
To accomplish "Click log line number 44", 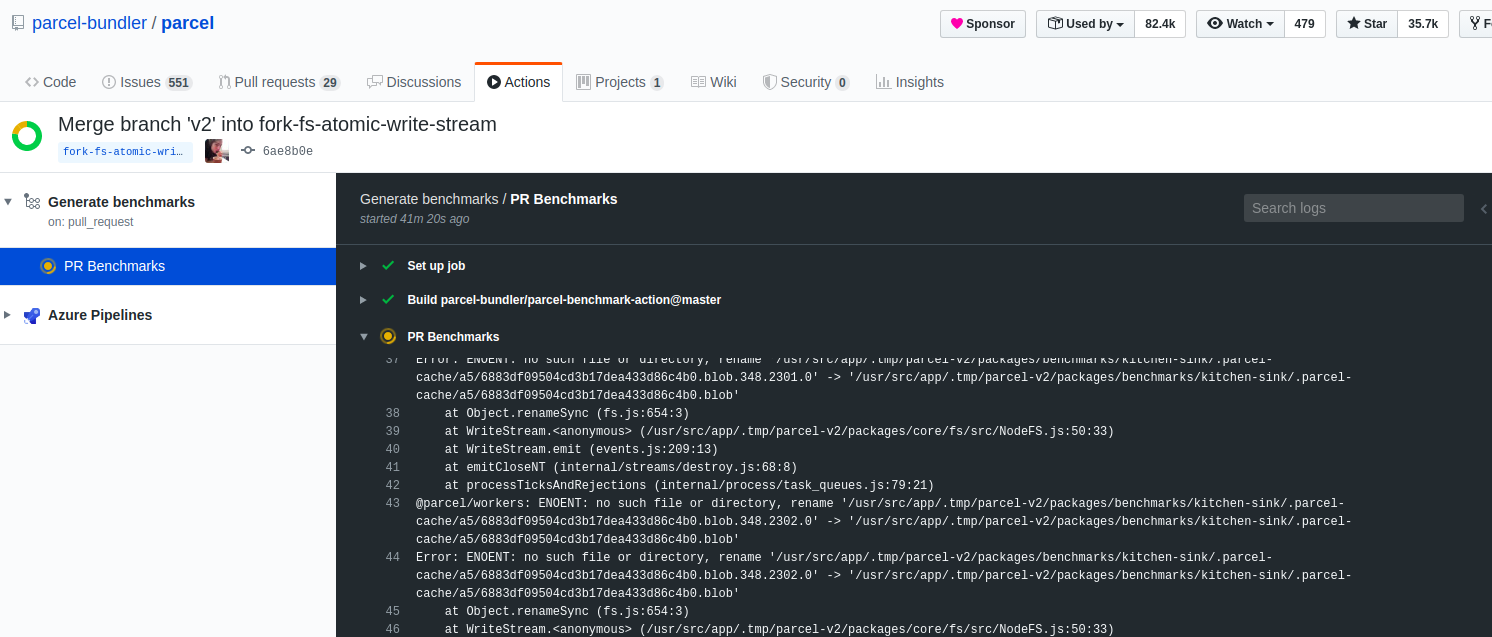I will (392, 558).
